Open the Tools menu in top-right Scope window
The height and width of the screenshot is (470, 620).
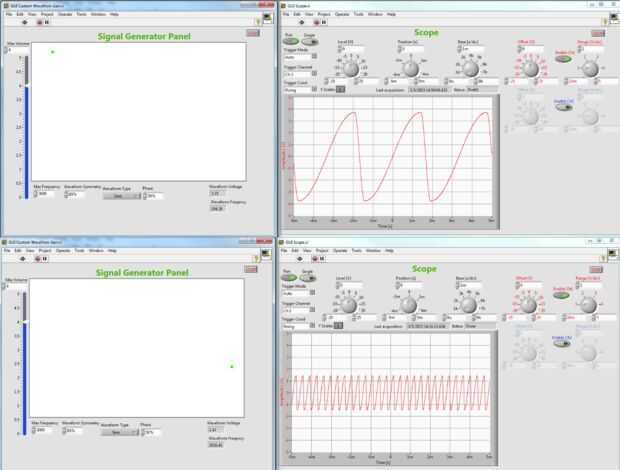359,14
